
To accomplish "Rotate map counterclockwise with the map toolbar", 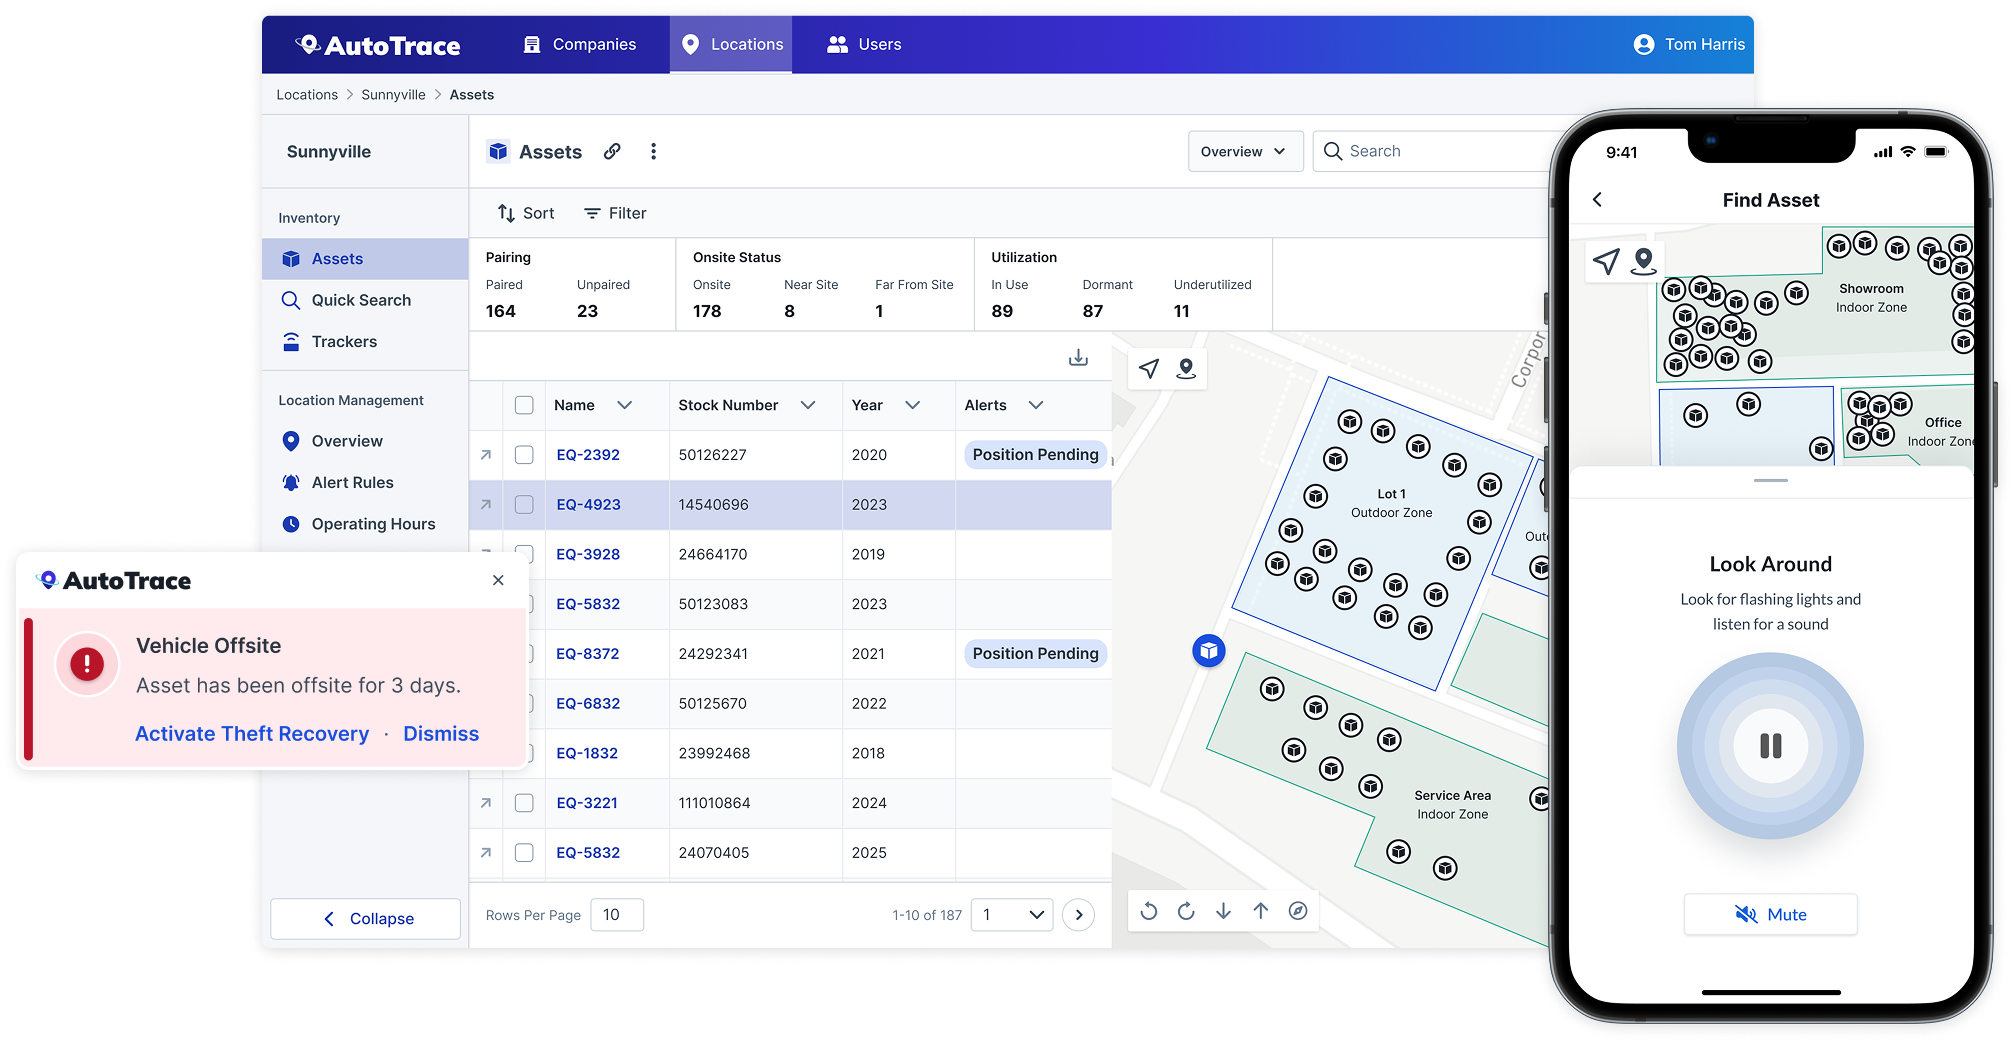I will coord(1149,911).
